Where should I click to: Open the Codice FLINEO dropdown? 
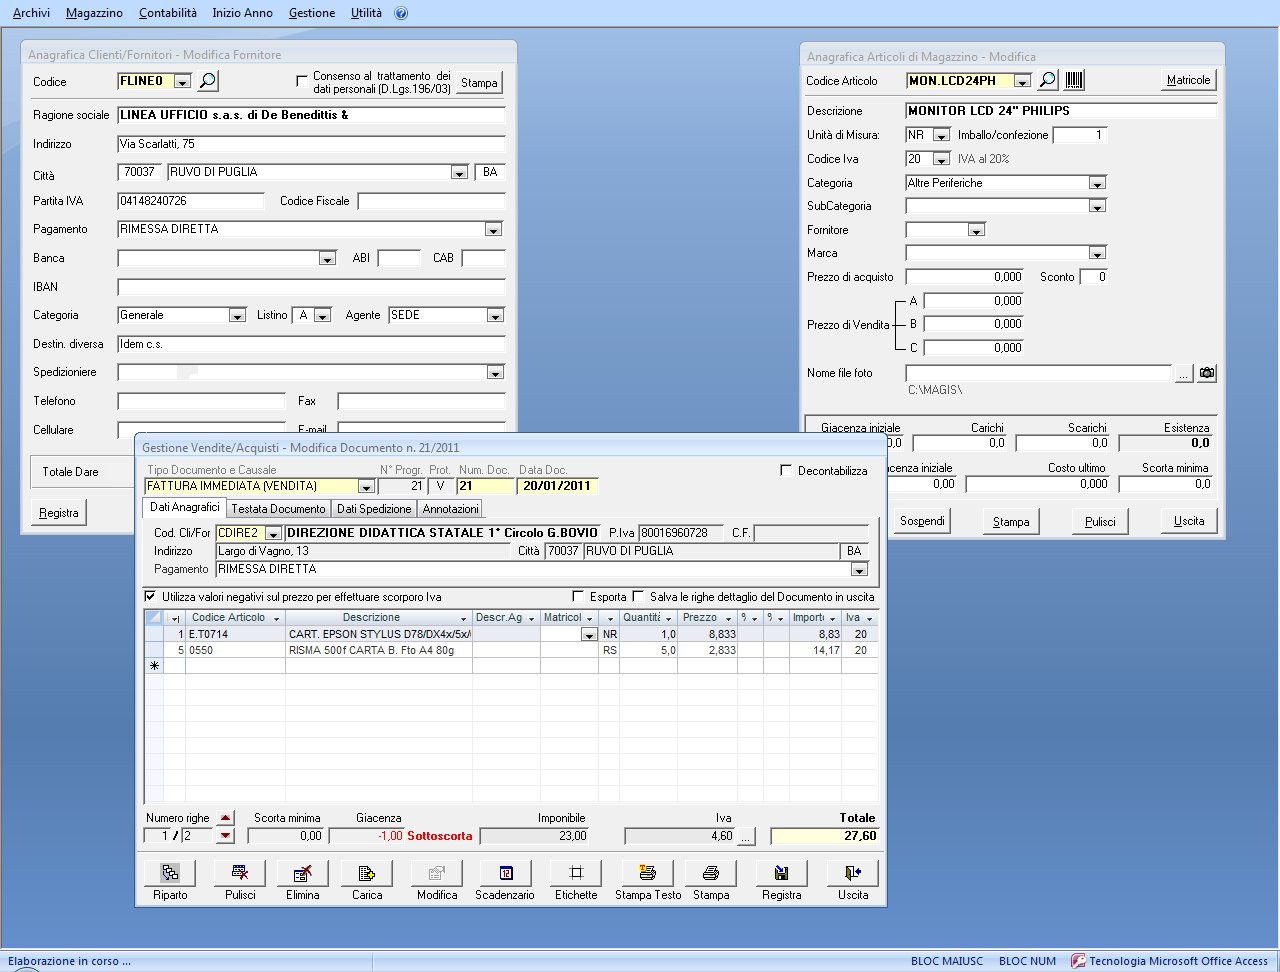182,82
